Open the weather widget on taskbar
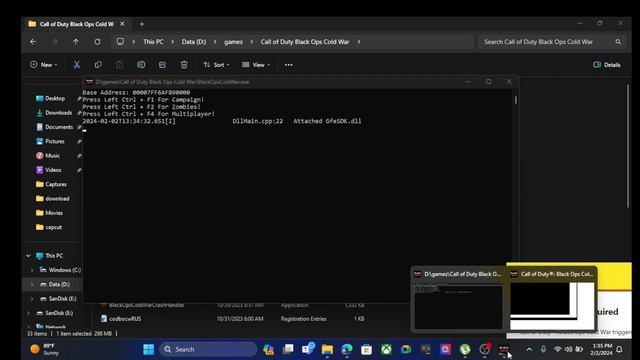640x360 pixels. click(45, 349)
